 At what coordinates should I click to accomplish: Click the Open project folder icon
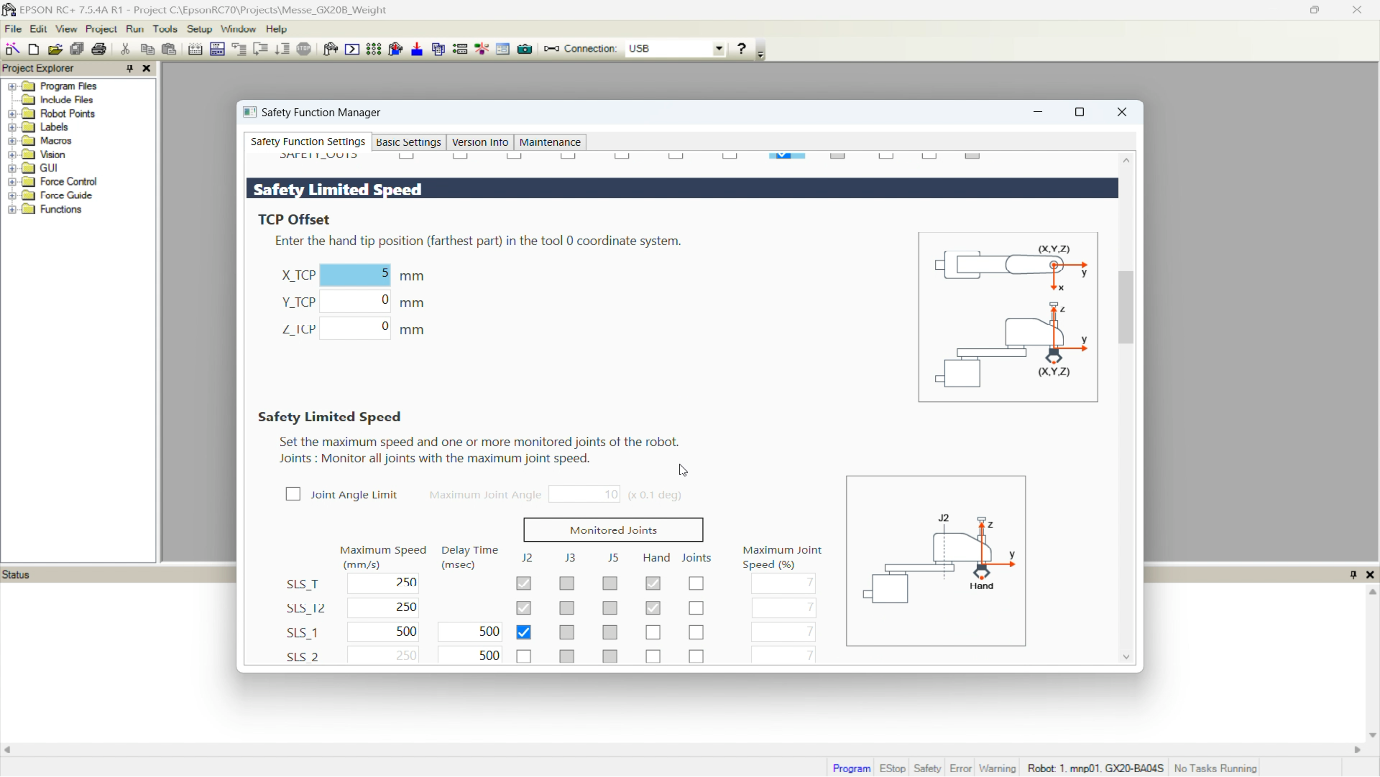click(x=56, y=49)
